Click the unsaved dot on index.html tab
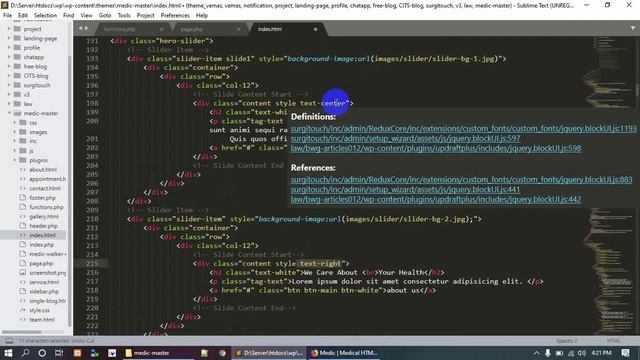This screenshot has width=640, height=360. (x=315, y=29)
